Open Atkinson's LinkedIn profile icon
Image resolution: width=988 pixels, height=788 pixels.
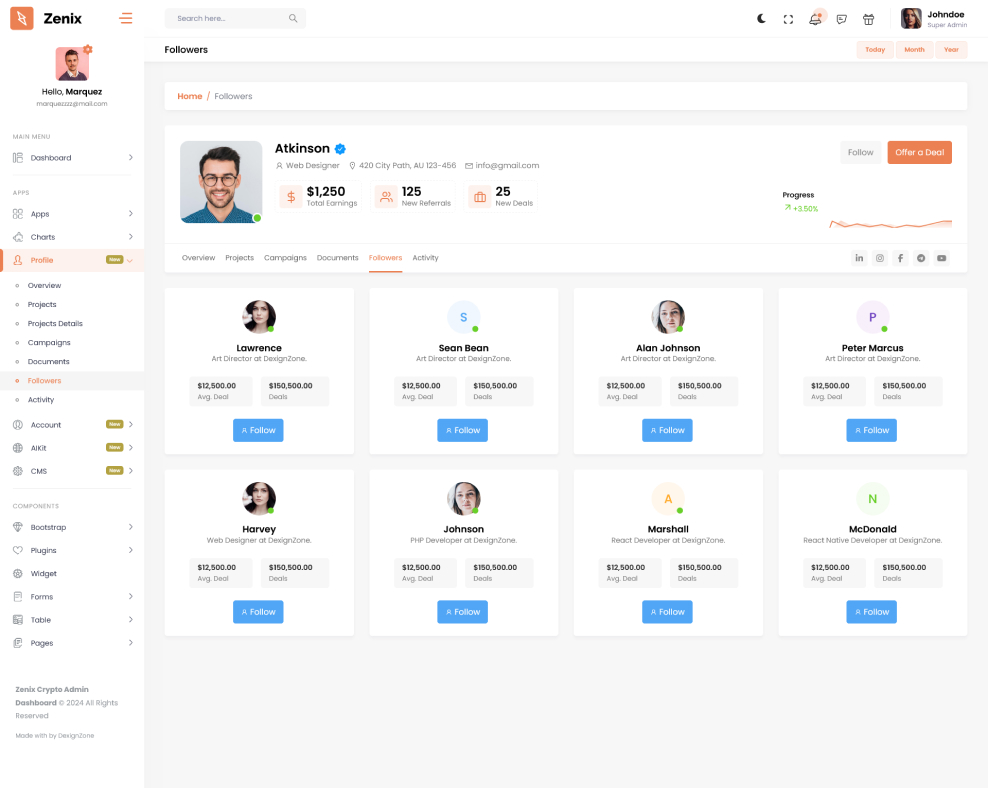coord(859,258)
